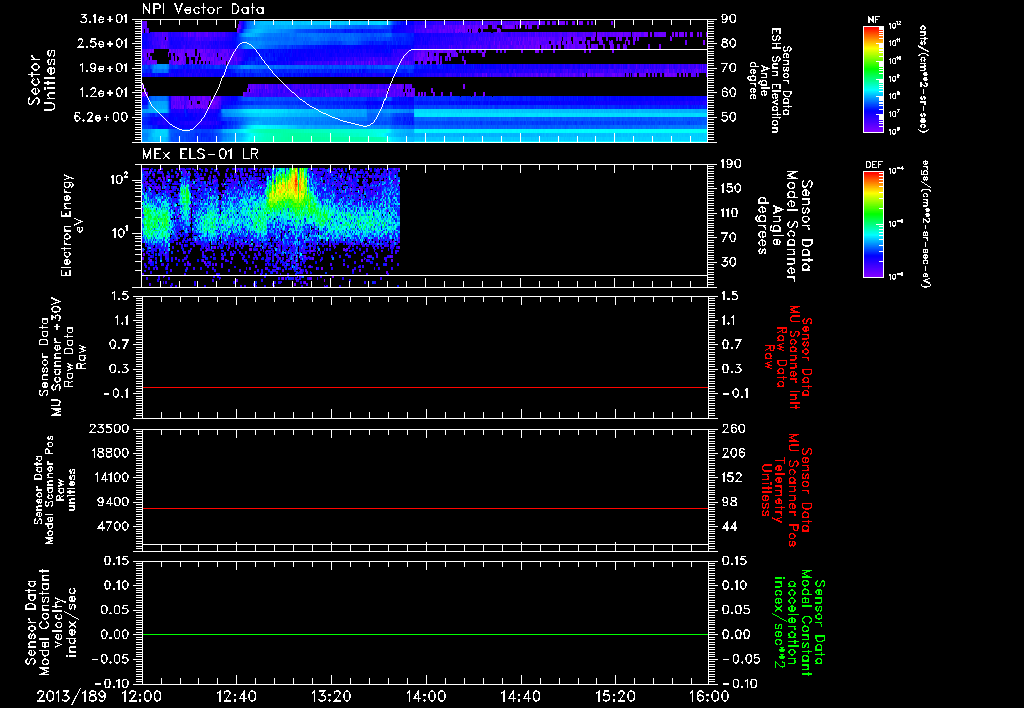Click the NPI Vector Data panel title

point(203,9)
